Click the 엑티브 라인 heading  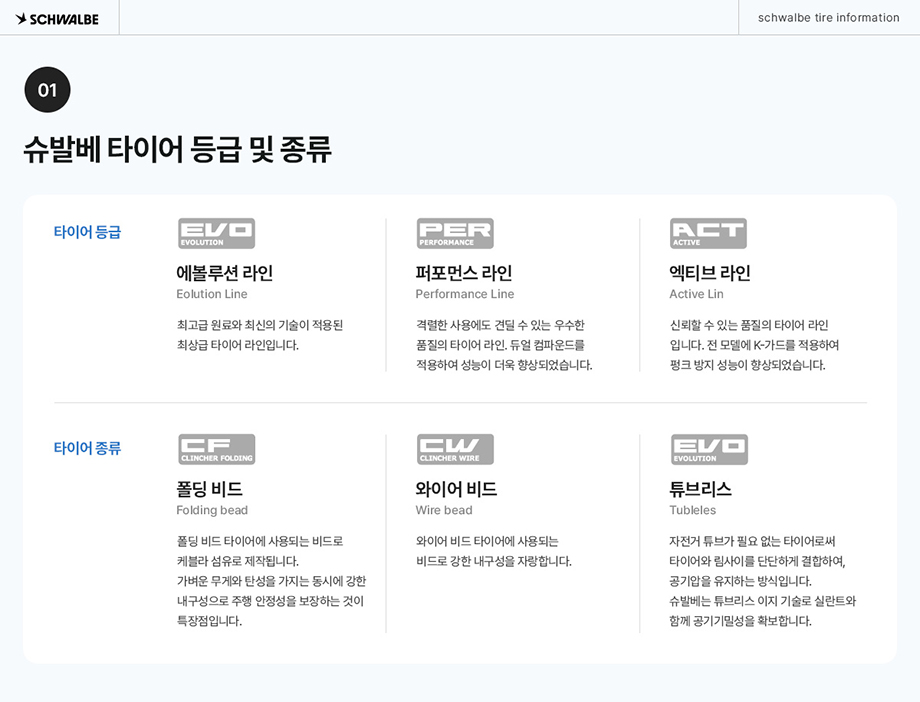coord(709,273)
